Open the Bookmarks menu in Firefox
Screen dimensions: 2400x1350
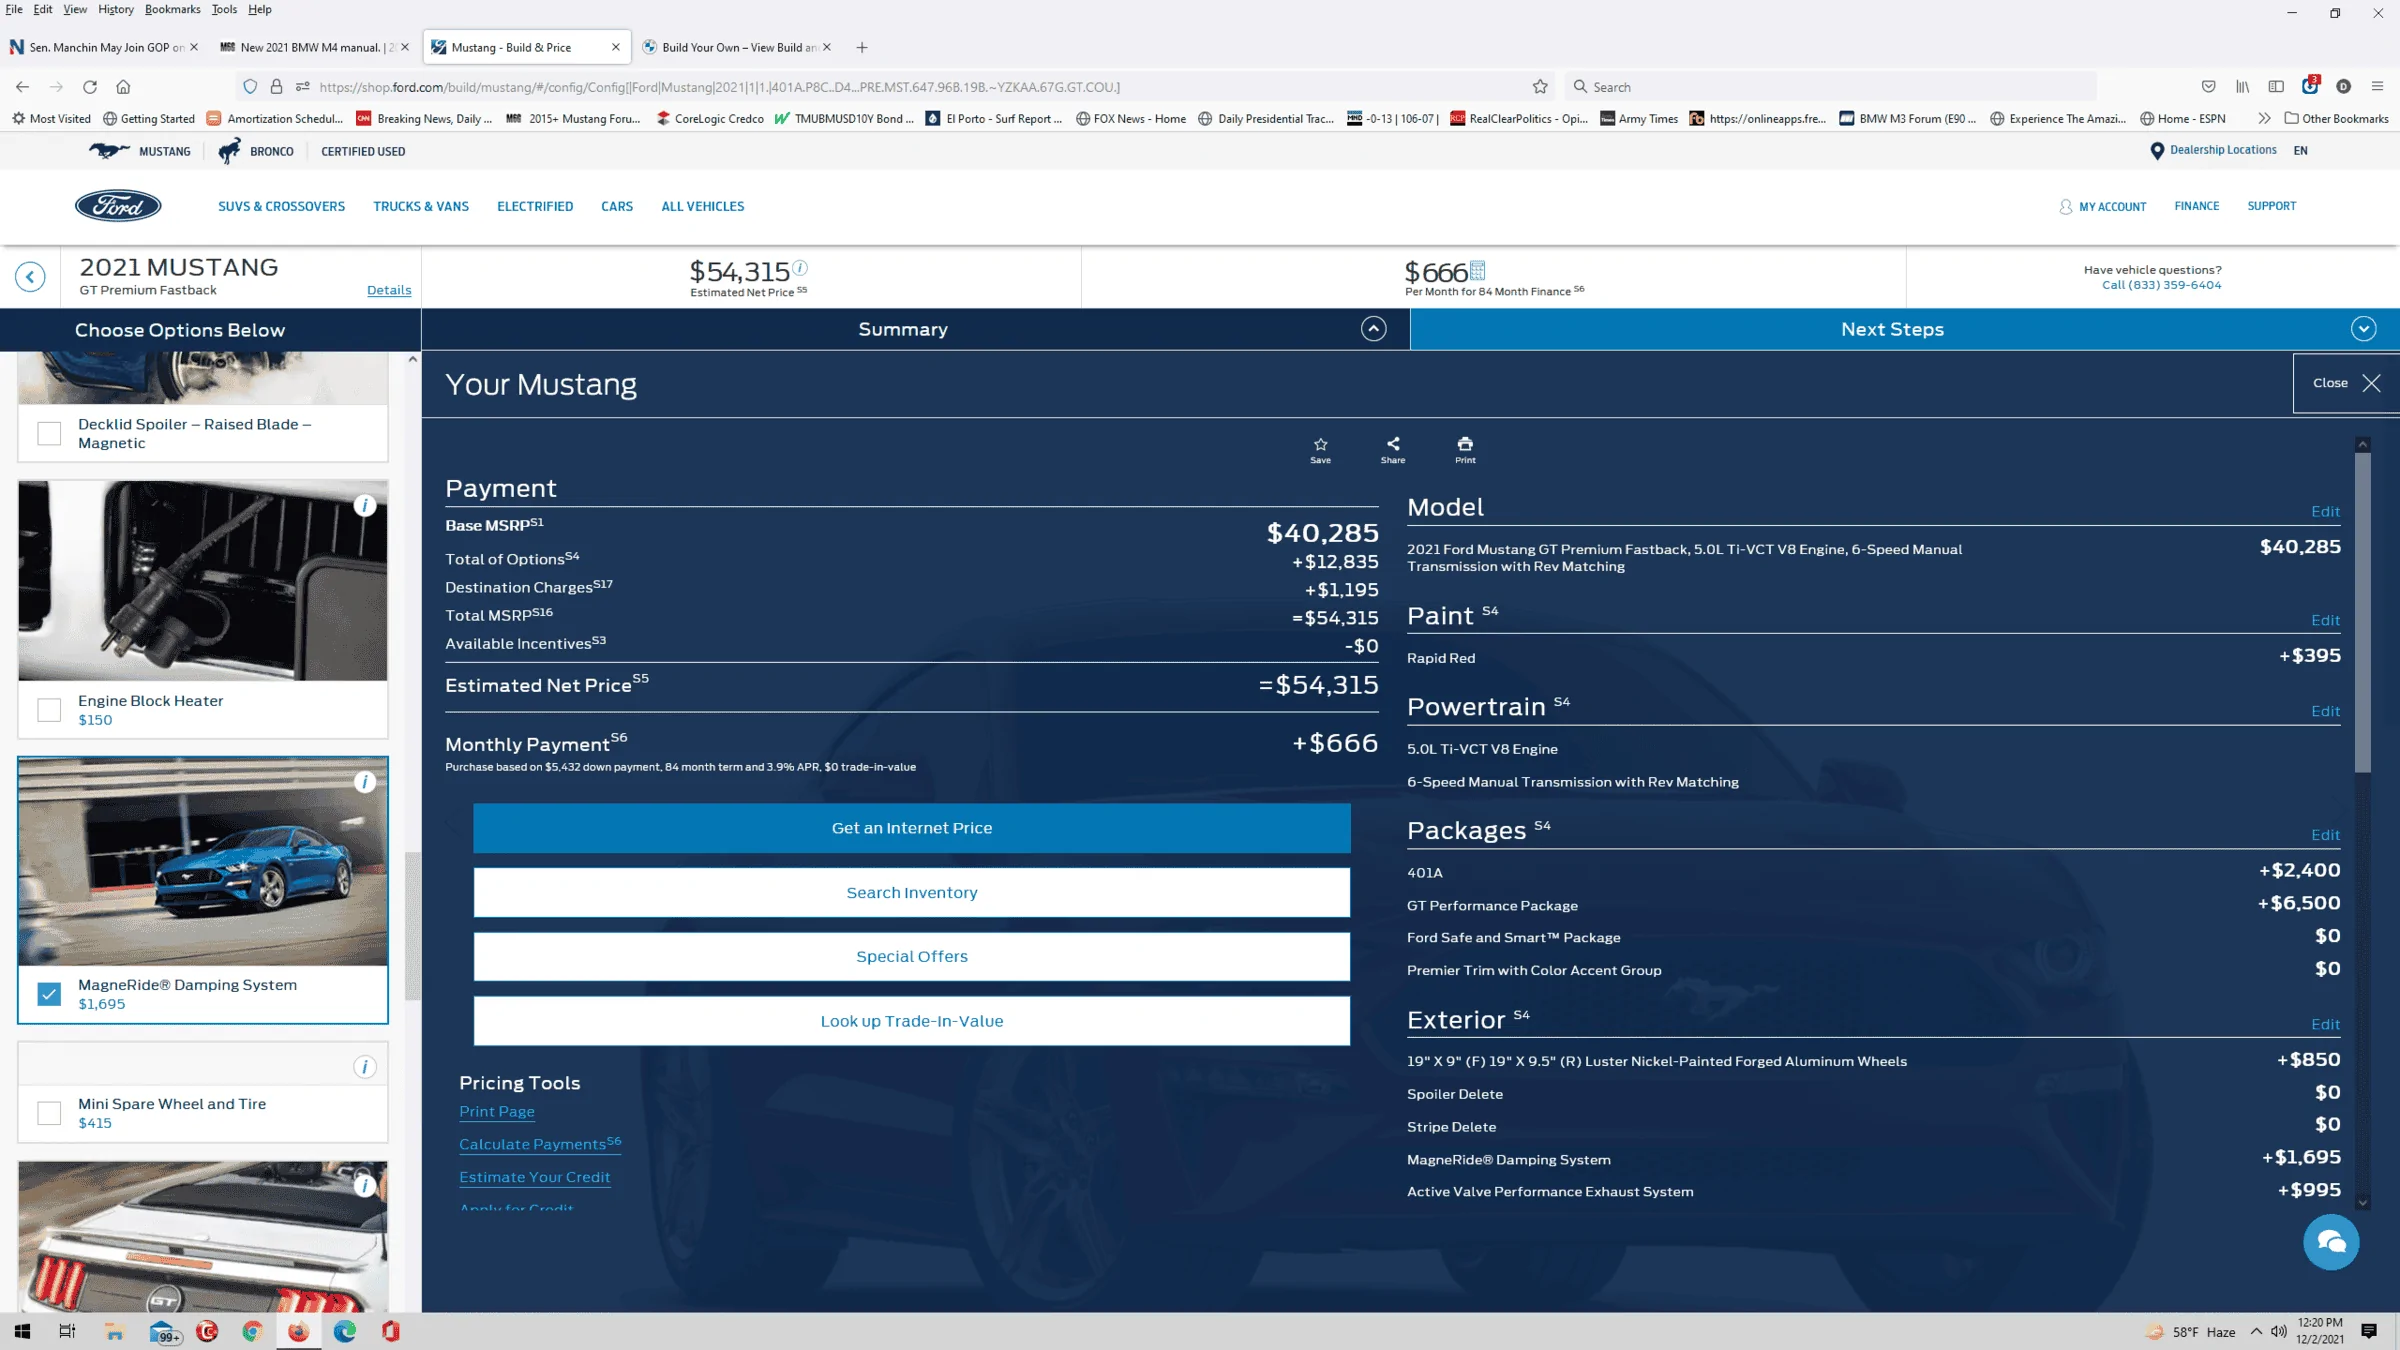click(172, 9)
